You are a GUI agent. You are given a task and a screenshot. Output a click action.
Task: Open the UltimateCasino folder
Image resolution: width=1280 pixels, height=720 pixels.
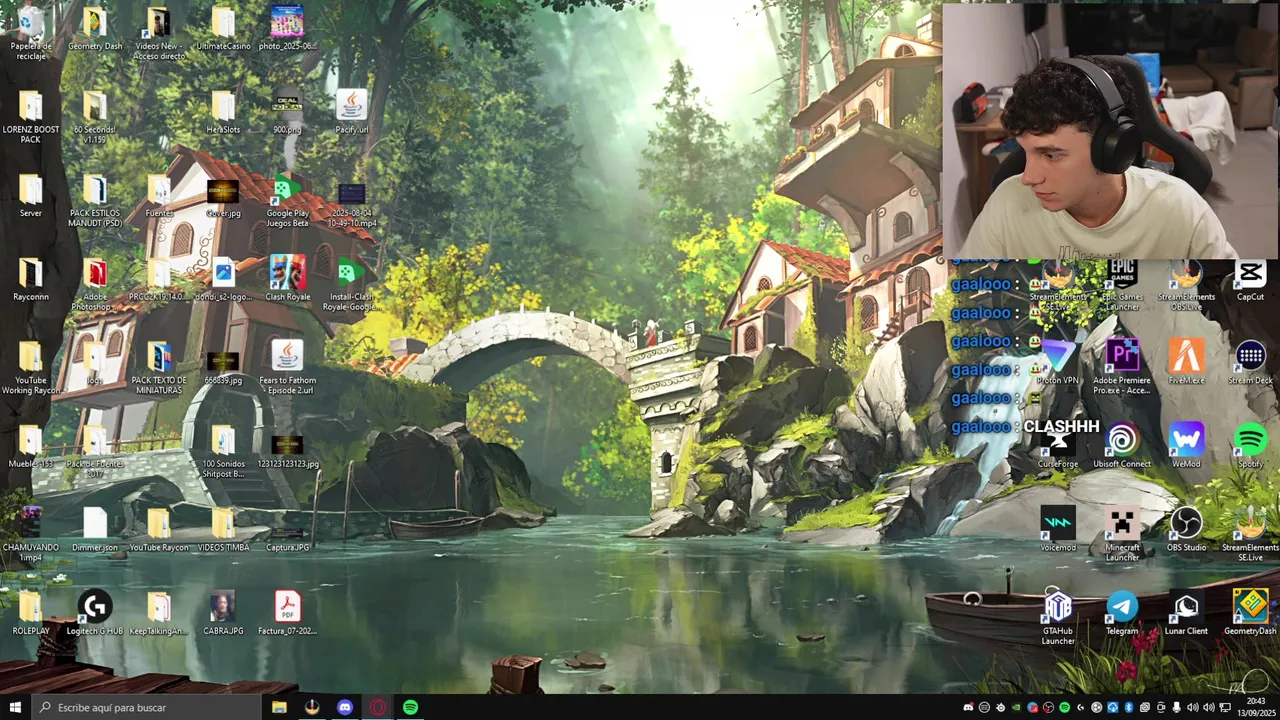coord(223,29)
